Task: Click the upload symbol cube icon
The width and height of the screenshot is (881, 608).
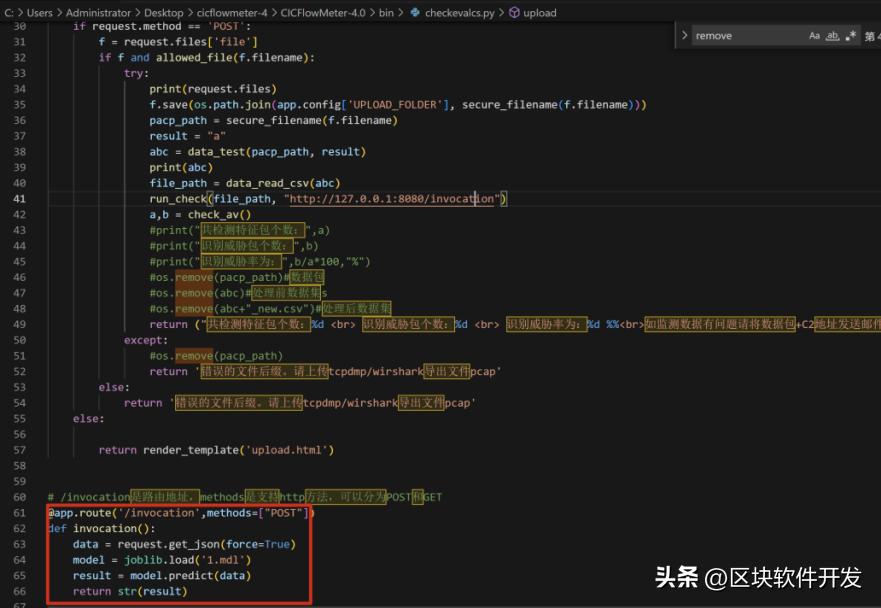Action: [x=514, y=13]
